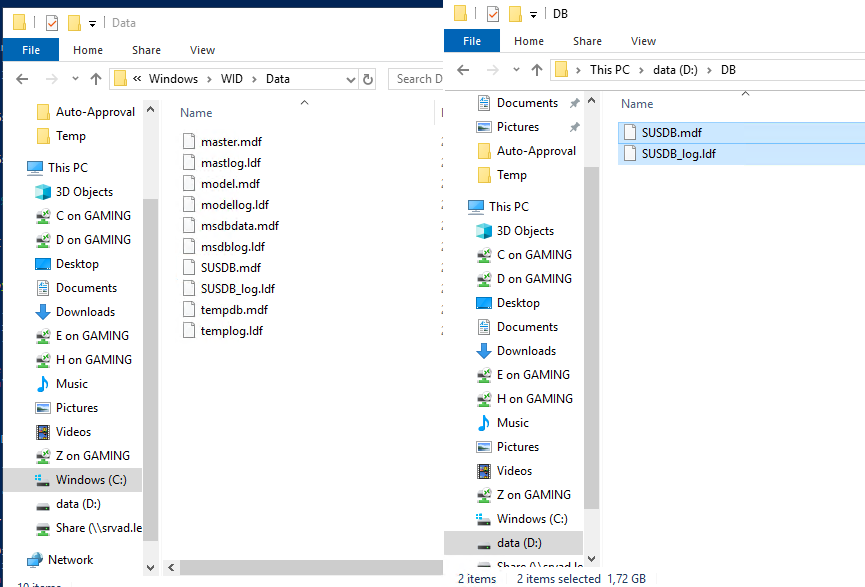
Task: Expand recent locations dropdown in left window
Action: click(74, 79)
